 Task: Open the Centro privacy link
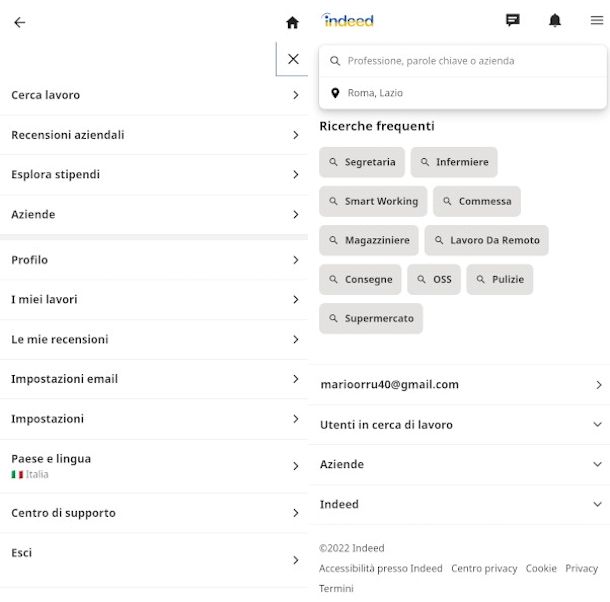tap(484, 569)
